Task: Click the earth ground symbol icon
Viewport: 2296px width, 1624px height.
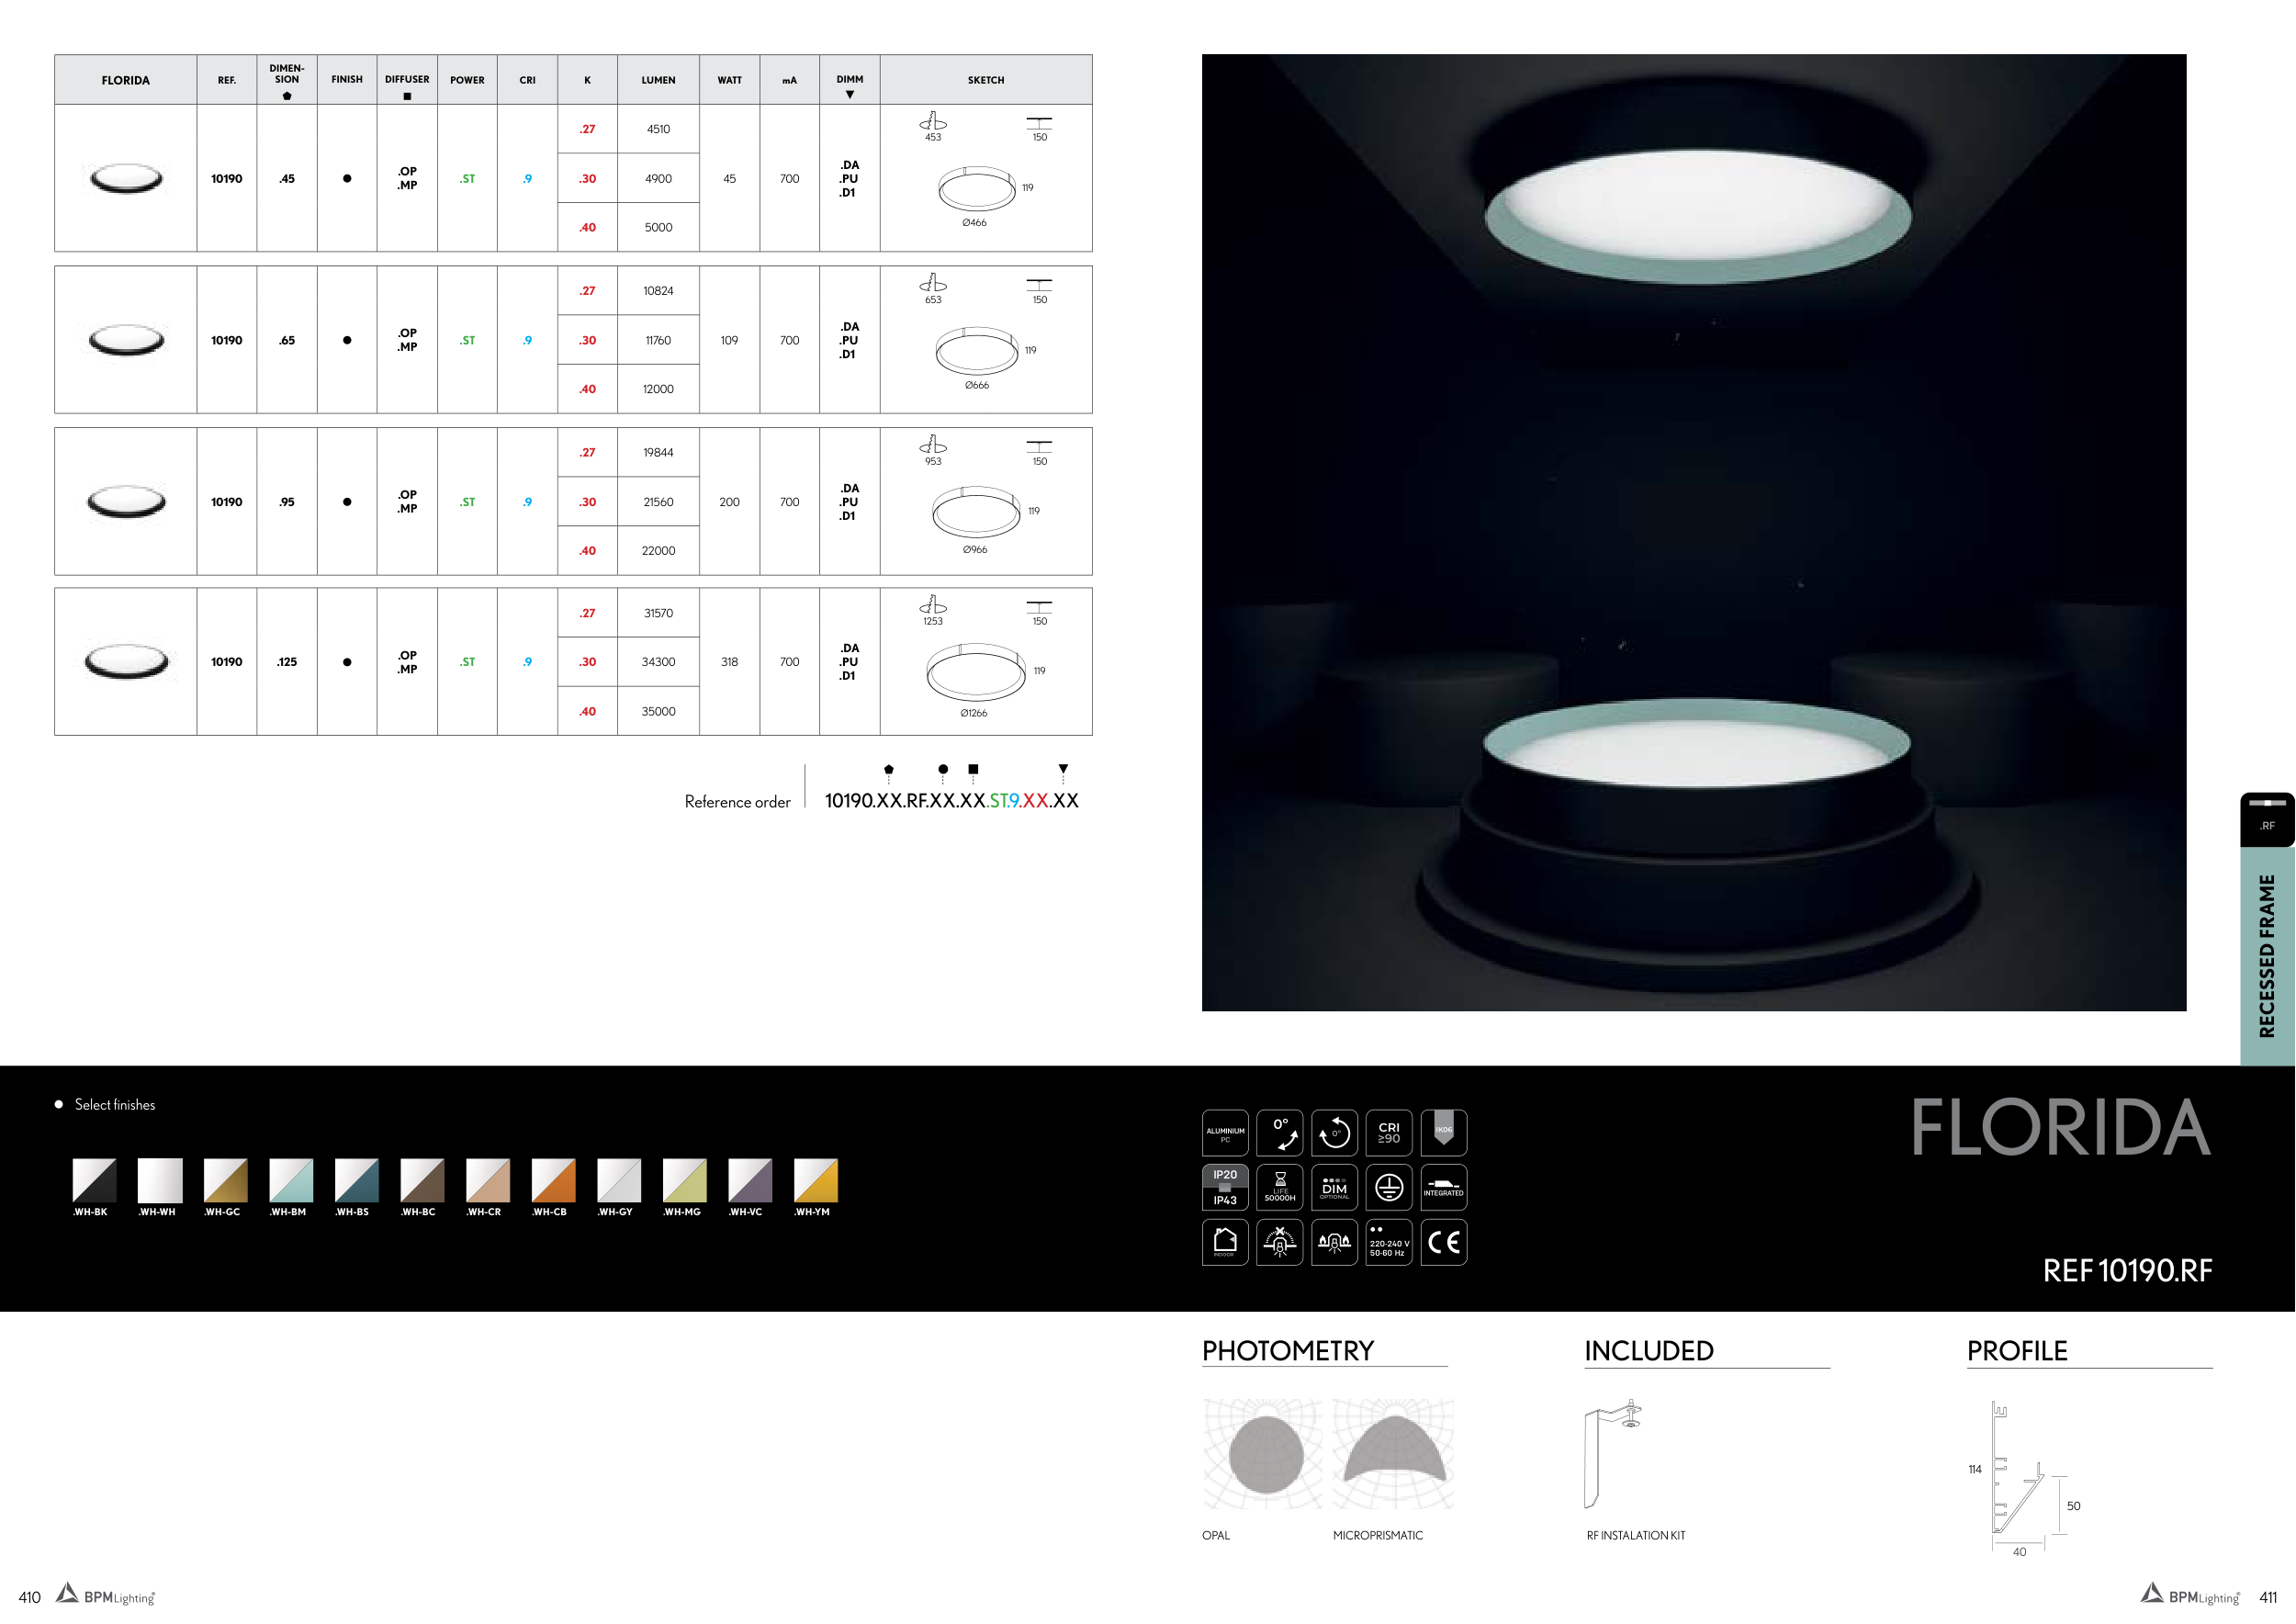Action: [x=1388, y=1187]
